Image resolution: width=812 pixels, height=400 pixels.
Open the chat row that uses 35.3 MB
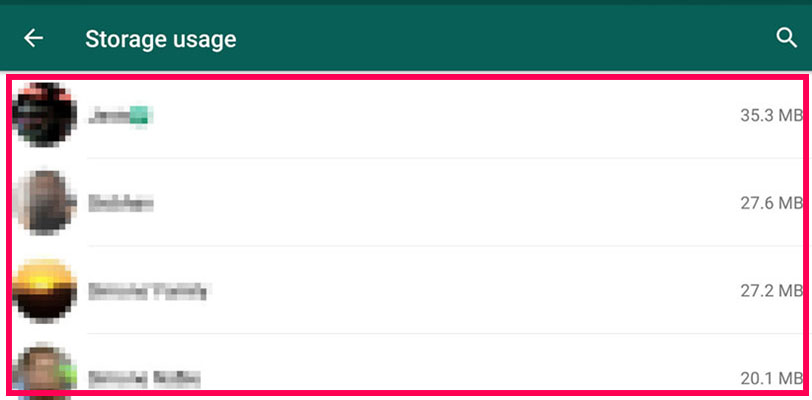pyautogui.click(x=407, y=115)
